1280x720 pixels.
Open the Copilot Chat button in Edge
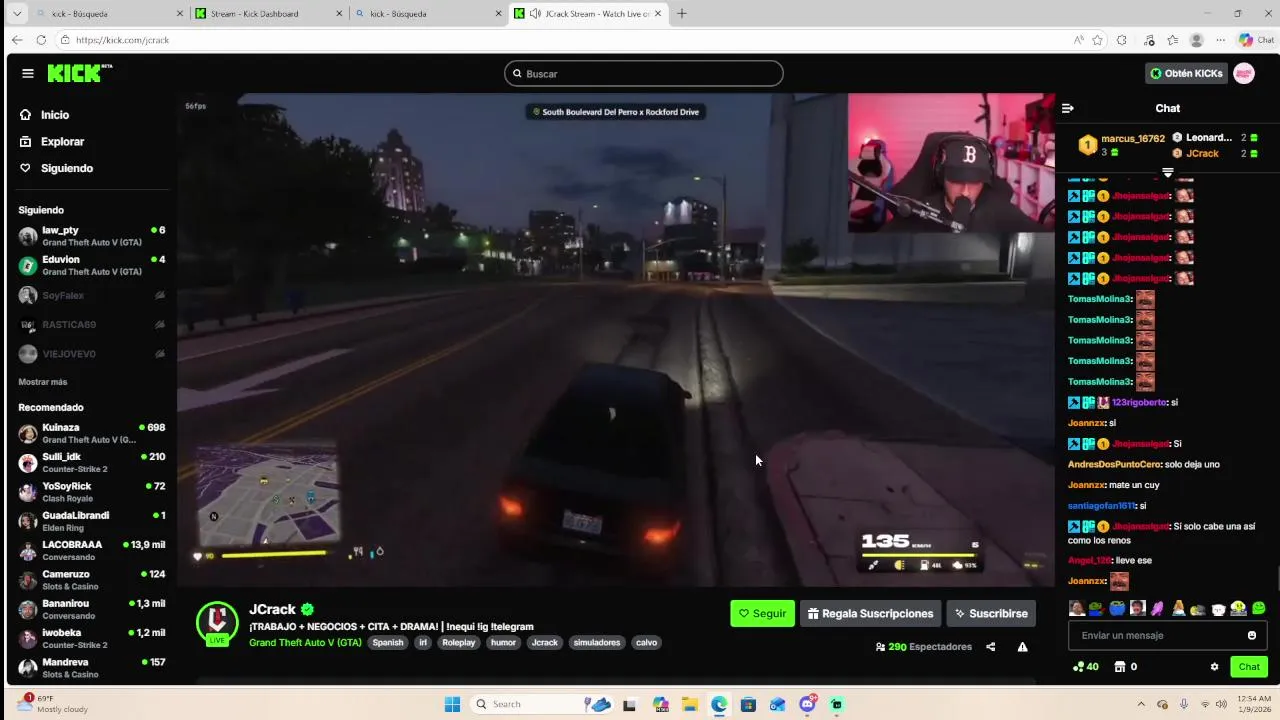(x=1256, y=40)
